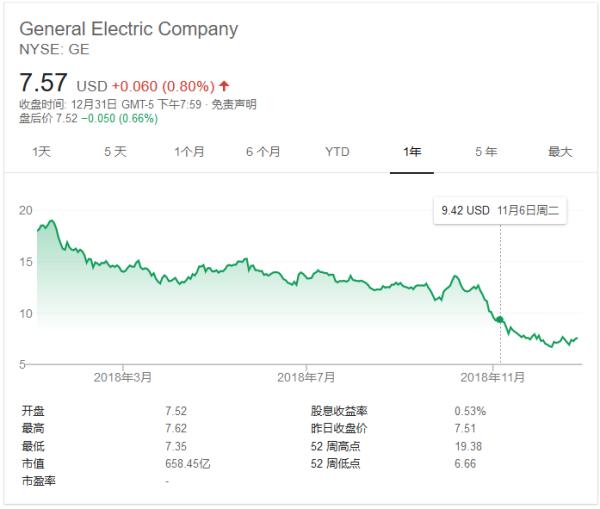Switch to the 1天 time range tab
Viewport: 600px width, 509px height.
(x=41, y=152)
